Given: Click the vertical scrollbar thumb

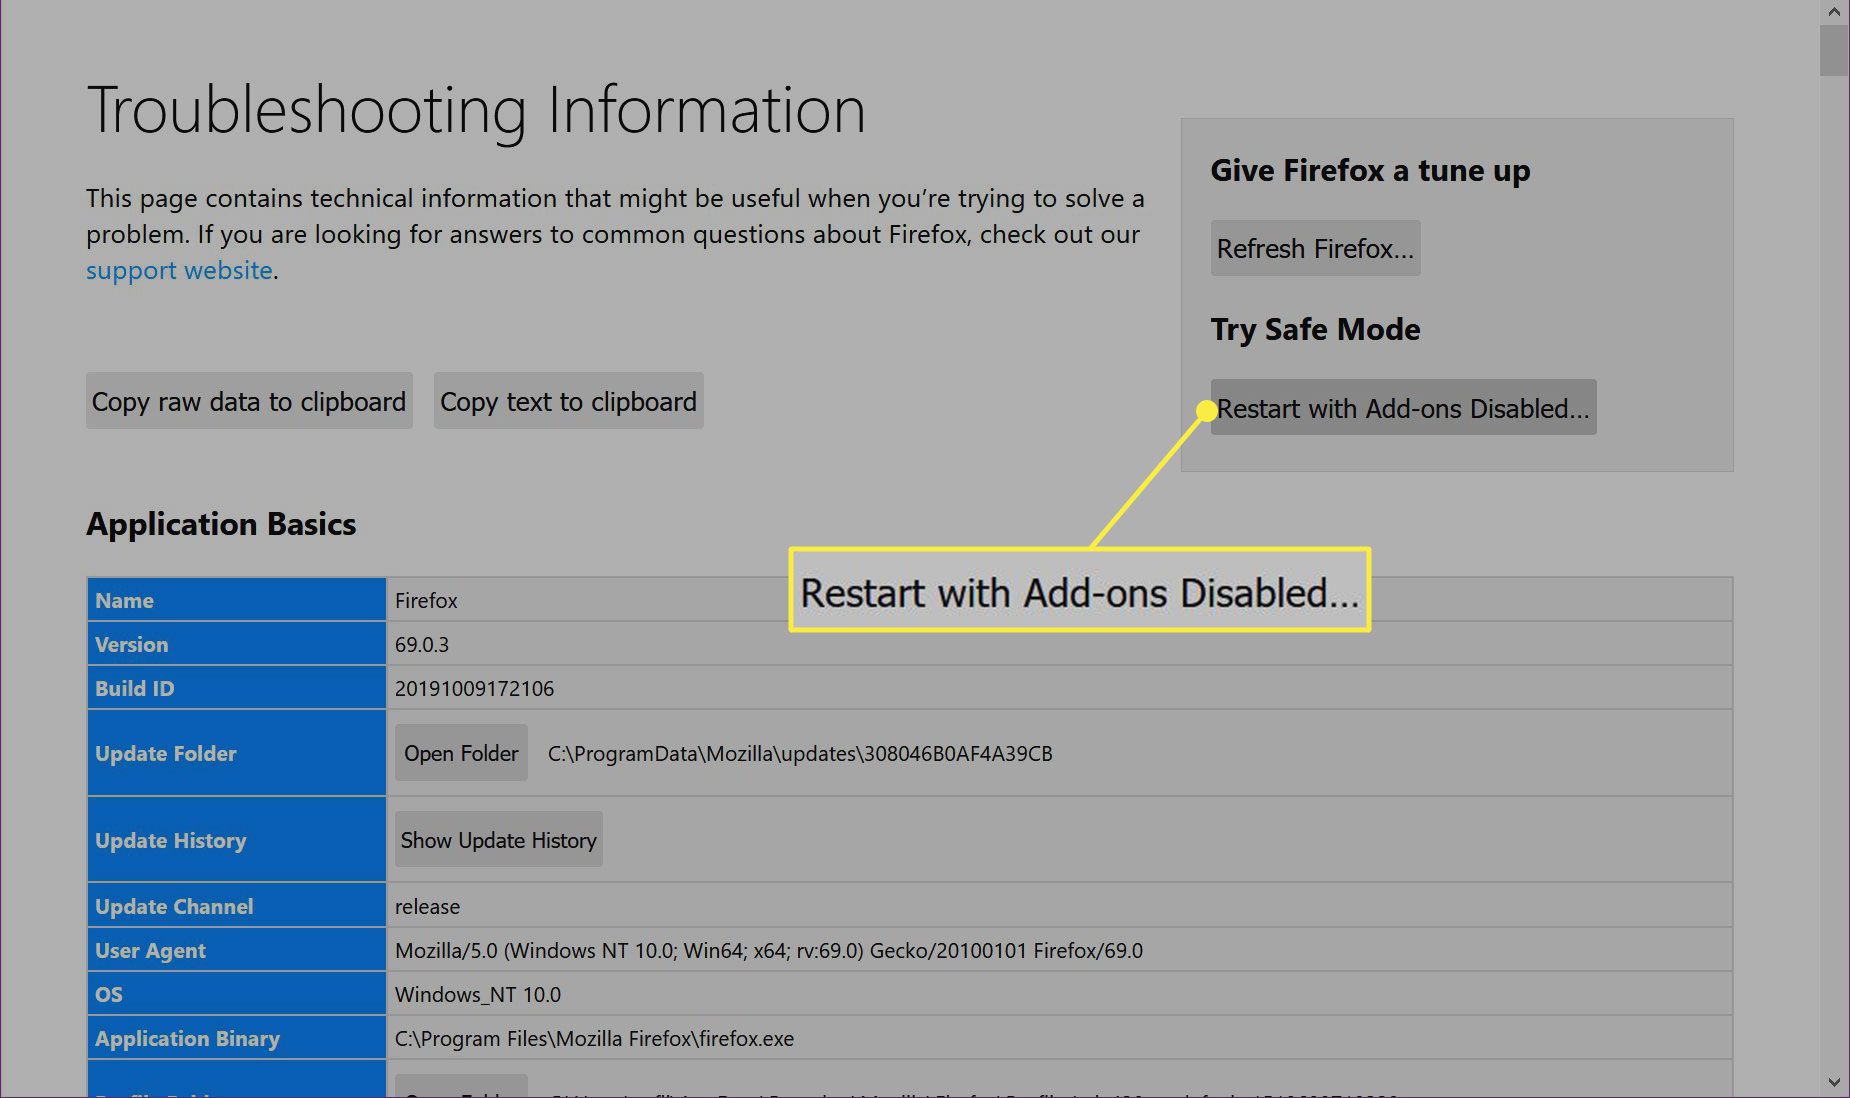Looking at the screenshot, I should (x=1834, y=50).
